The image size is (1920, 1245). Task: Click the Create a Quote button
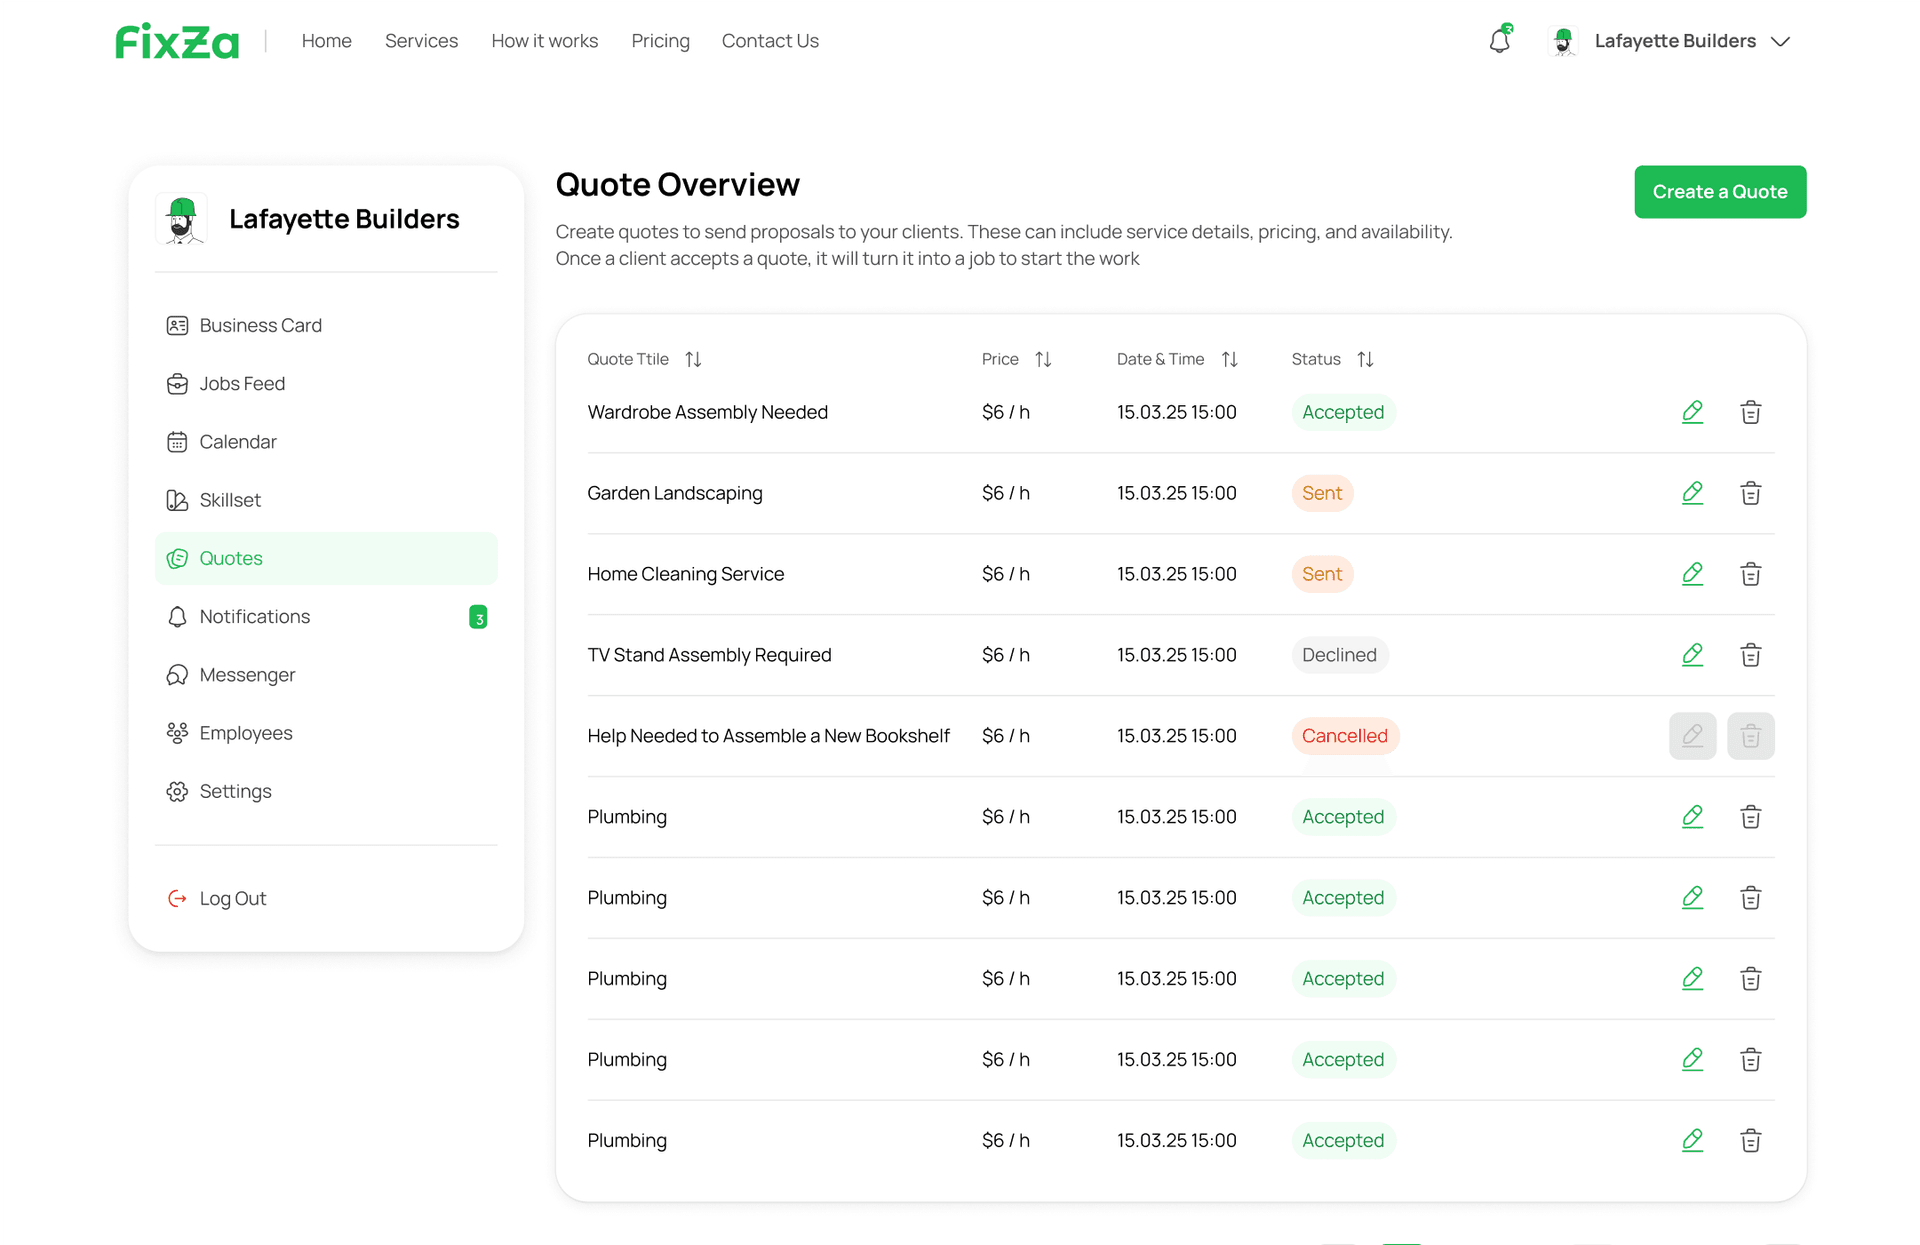point(1719,191)
